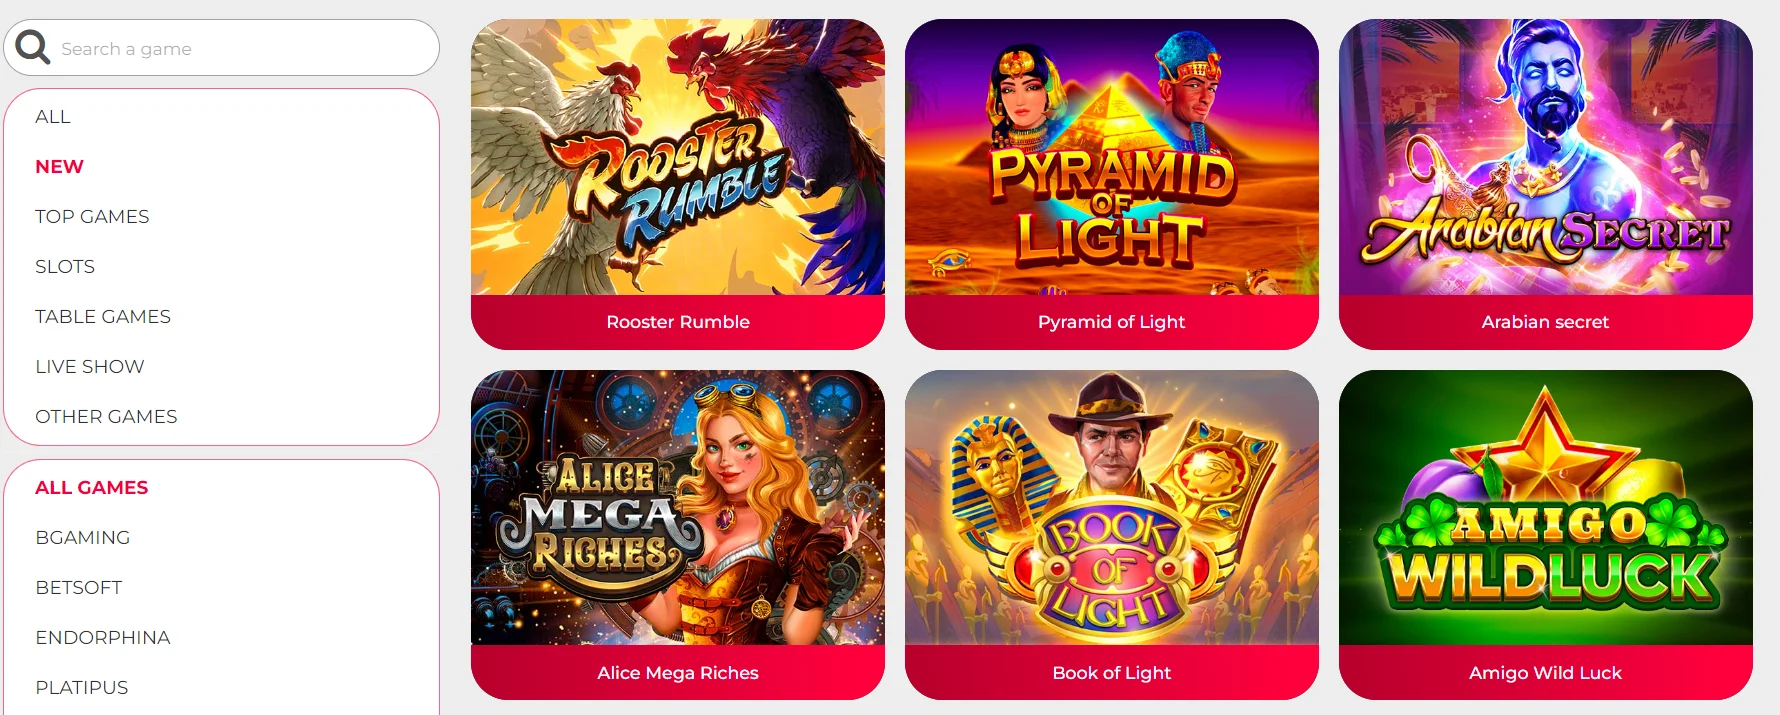The height and width of the screenshot is (715, 1780).
Task: Switch to LIVE SHOW category
Action: click(90, 367)
